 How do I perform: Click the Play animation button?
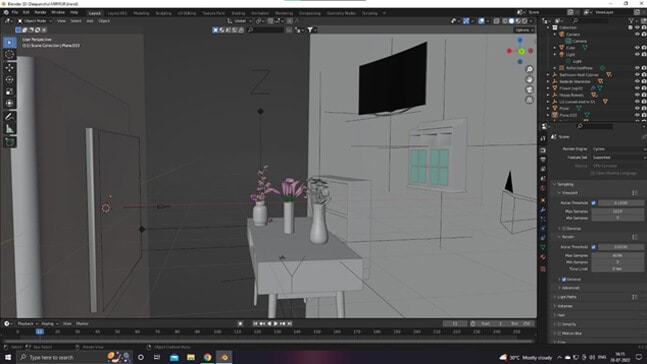pyautogui.click(x=276, y=324)
